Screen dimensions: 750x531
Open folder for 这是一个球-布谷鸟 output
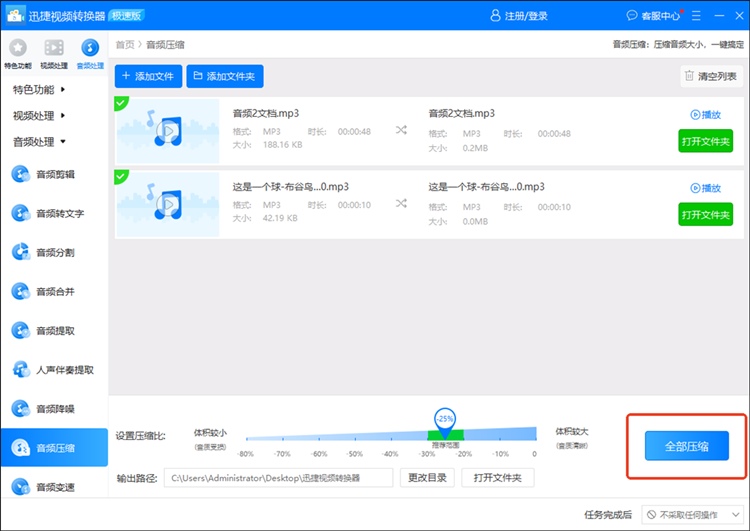706,214
